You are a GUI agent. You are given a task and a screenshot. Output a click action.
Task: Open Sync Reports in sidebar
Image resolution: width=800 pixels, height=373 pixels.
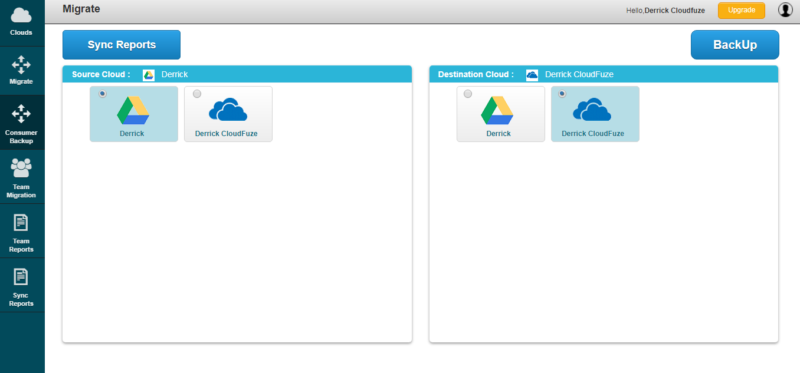(21, 285)
